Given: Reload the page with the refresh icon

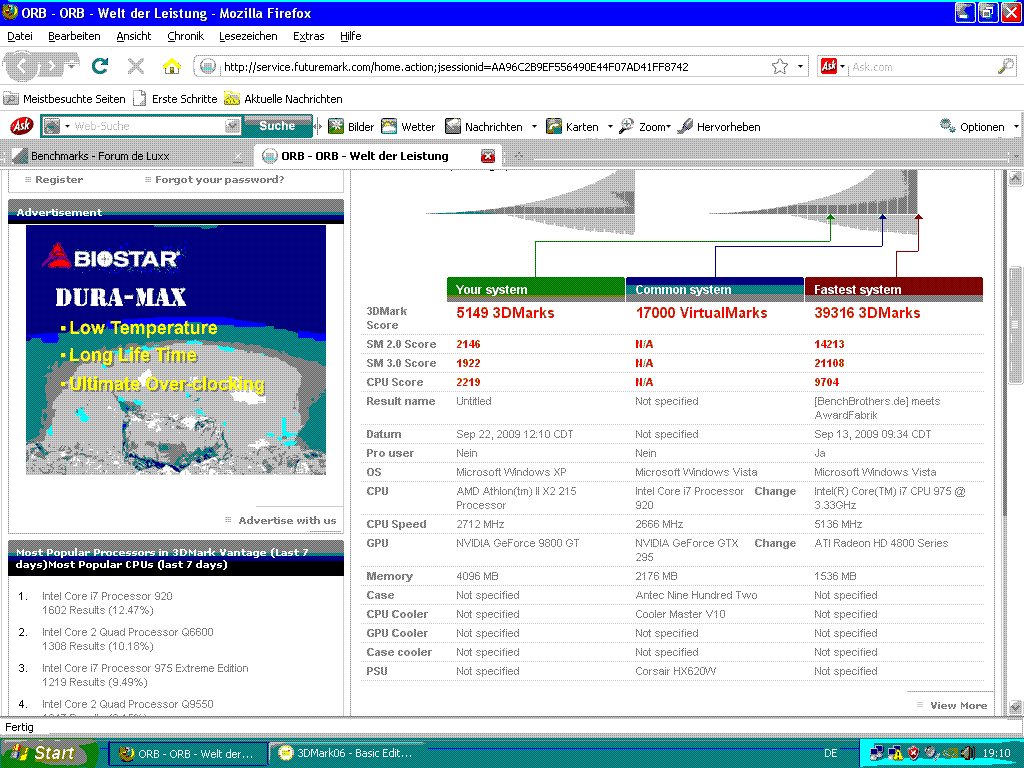Looking at the screenshot, I should pyautogui.click(x=100, y=66).
